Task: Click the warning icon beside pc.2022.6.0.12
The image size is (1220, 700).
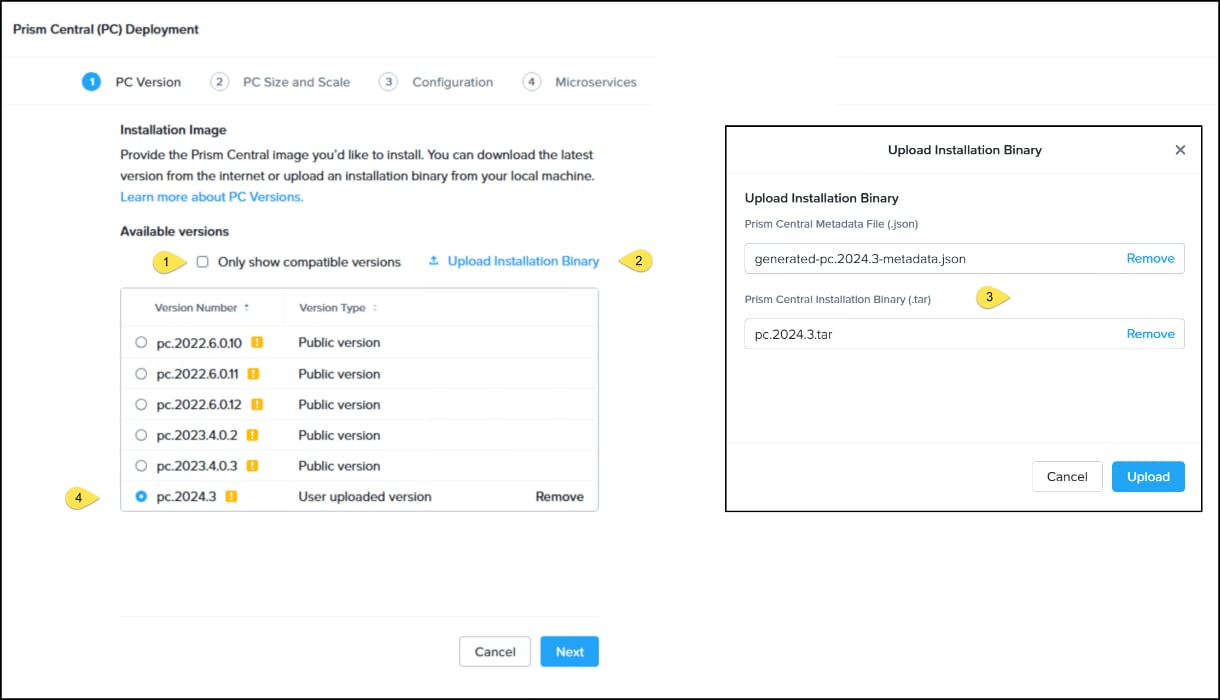Action: pyautogui.click(x=257, y=404)
